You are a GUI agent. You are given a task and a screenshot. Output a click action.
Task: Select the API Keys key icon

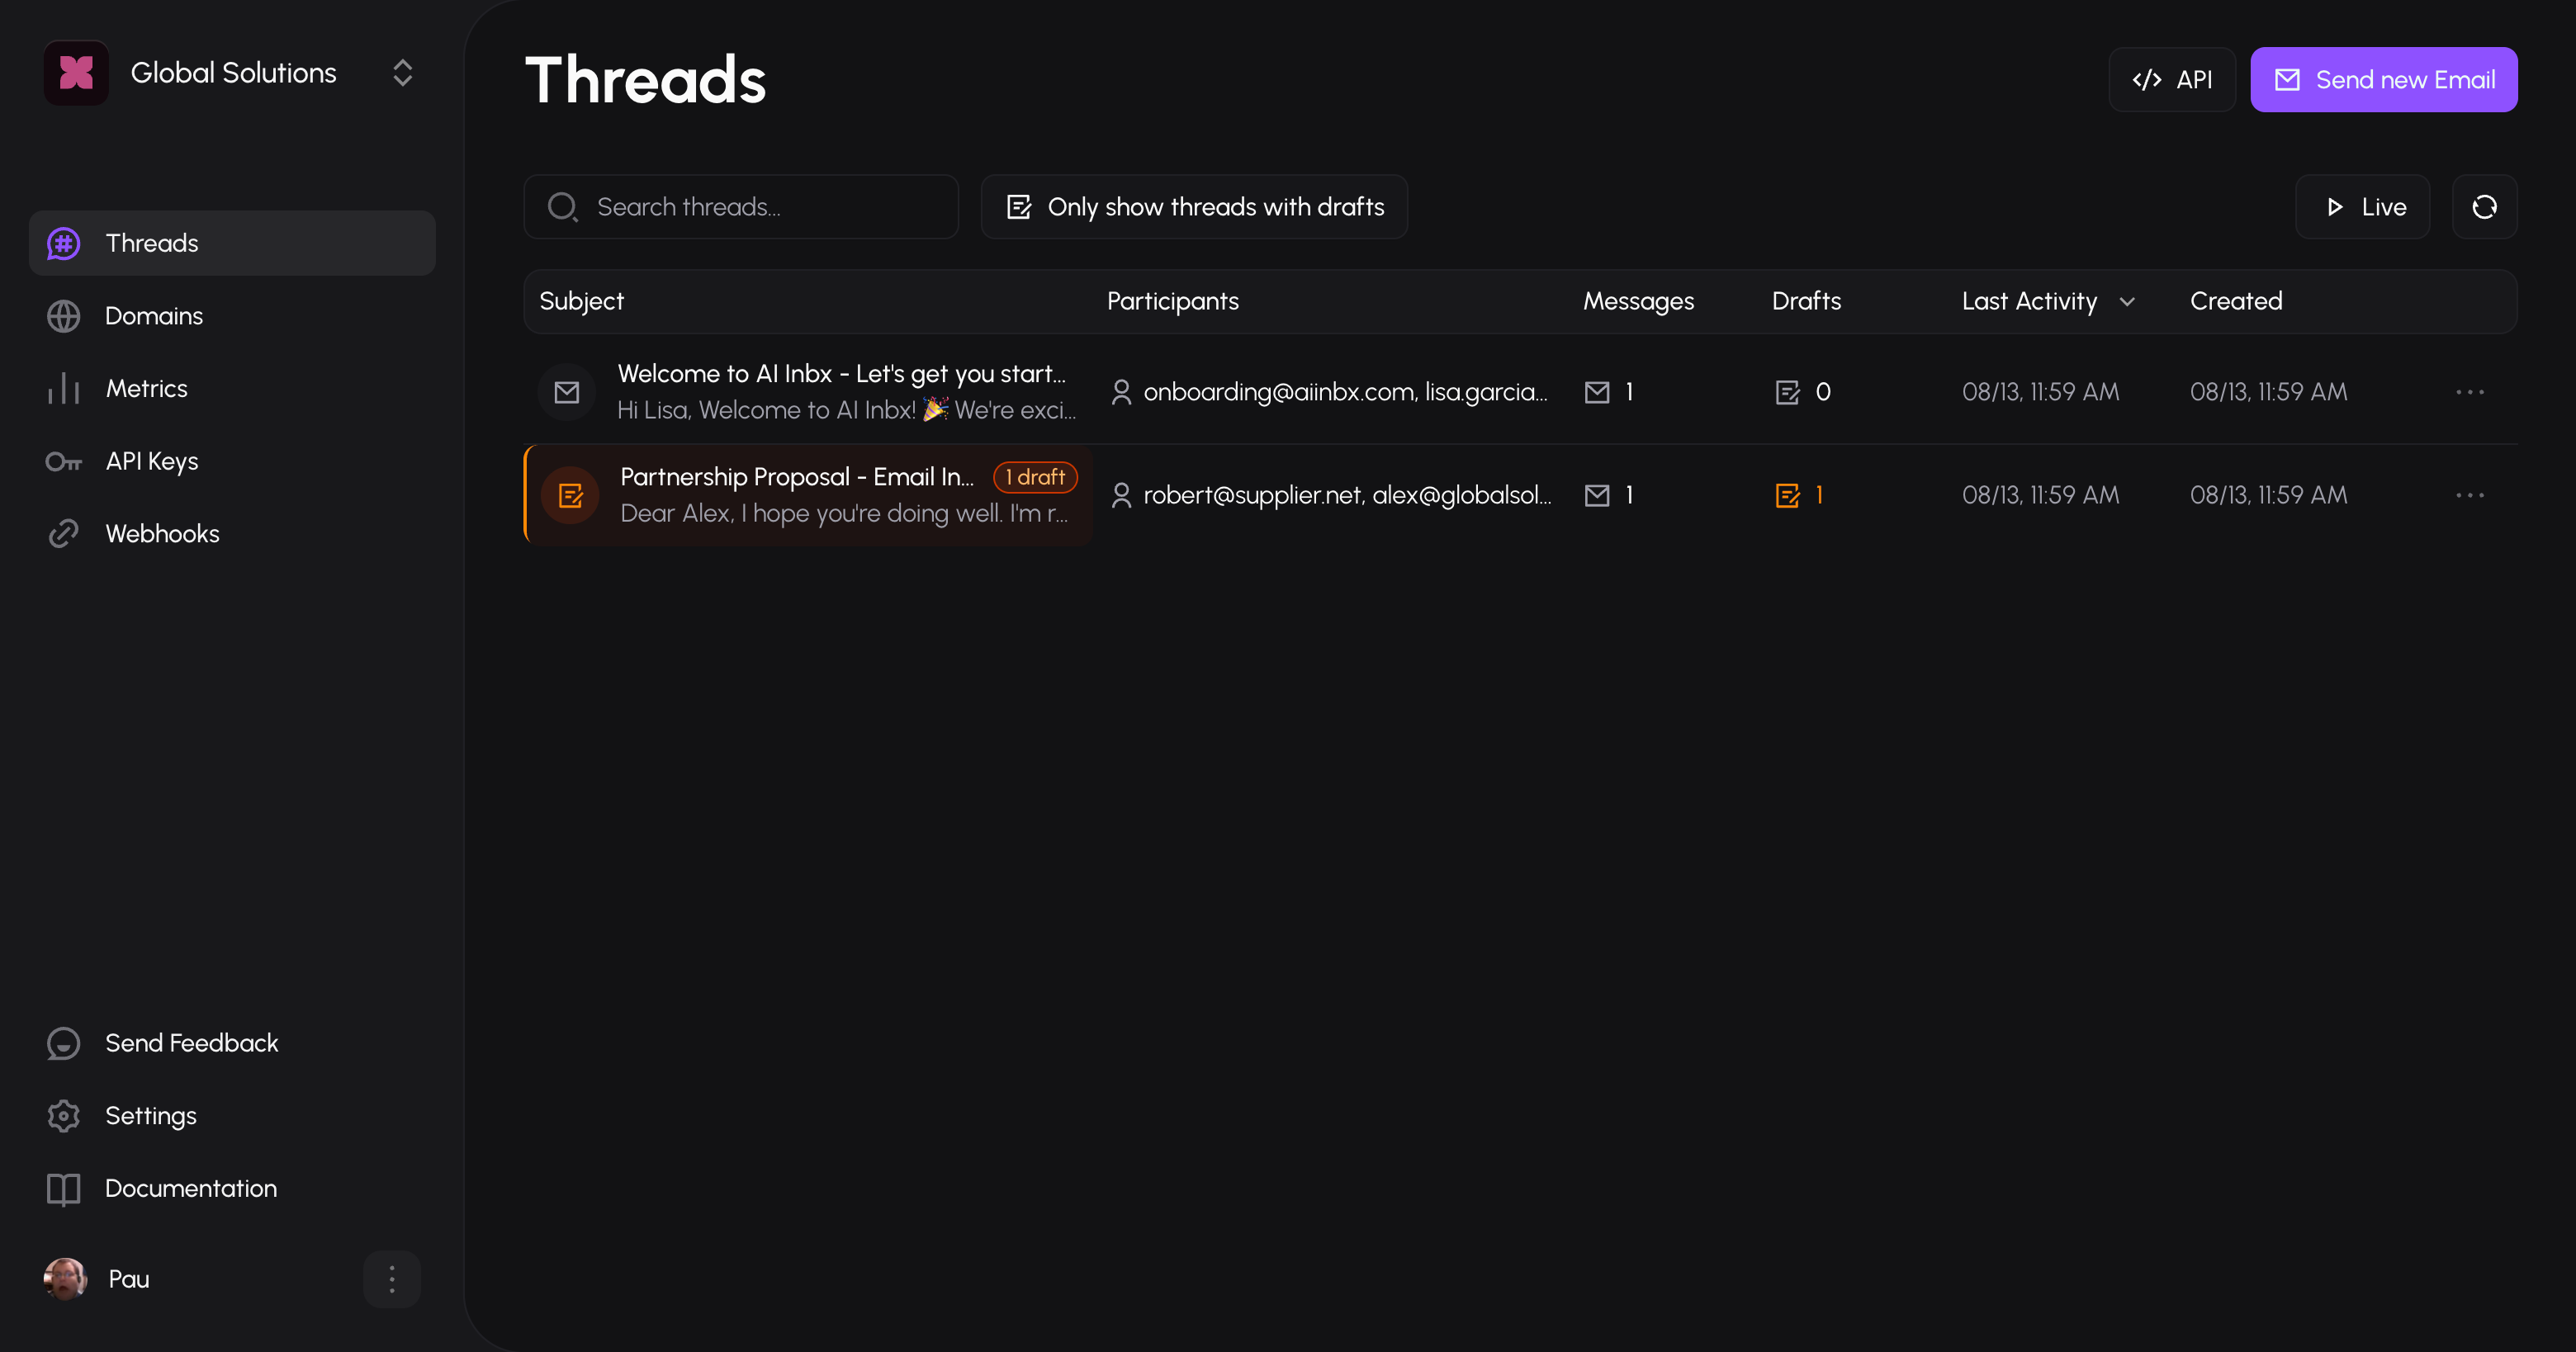tap(63, 461)
